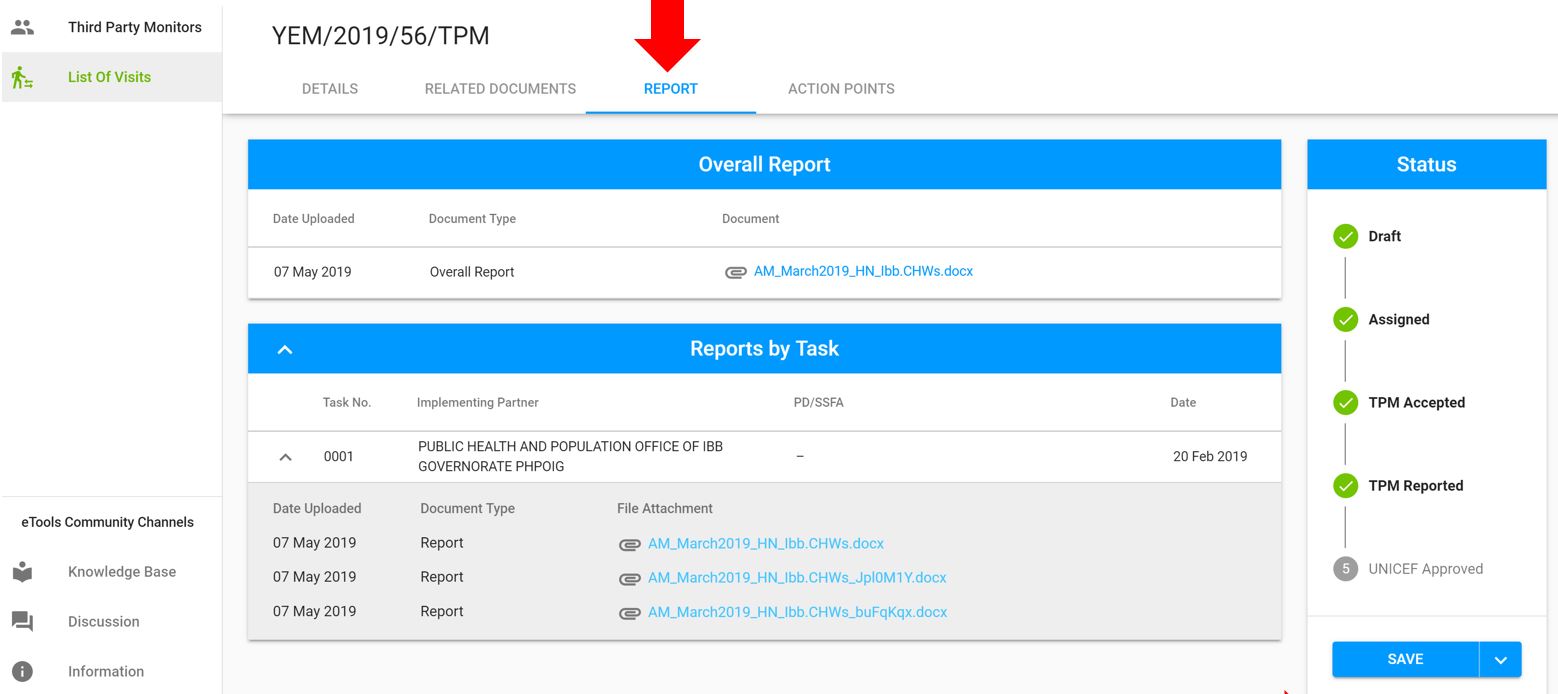Viewport: 1558px width, 694px height.
Task: Collapse task 0001 row details
Action: [285, 457]
